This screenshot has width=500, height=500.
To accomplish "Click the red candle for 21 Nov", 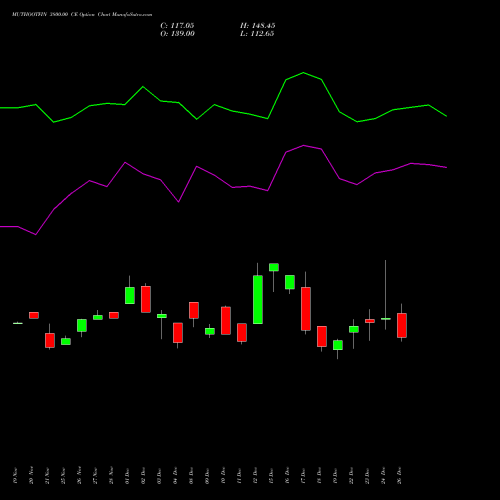I will pyautogui.click(x=50, y=340).
